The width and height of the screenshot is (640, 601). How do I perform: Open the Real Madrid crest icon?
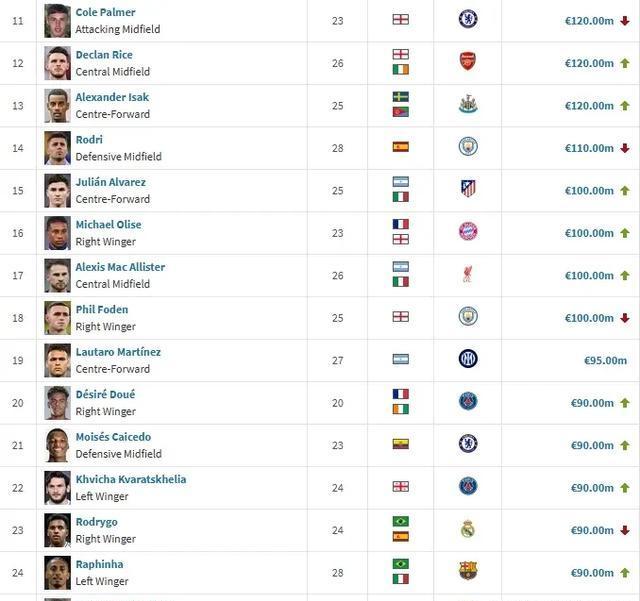[x=467, y=529]
